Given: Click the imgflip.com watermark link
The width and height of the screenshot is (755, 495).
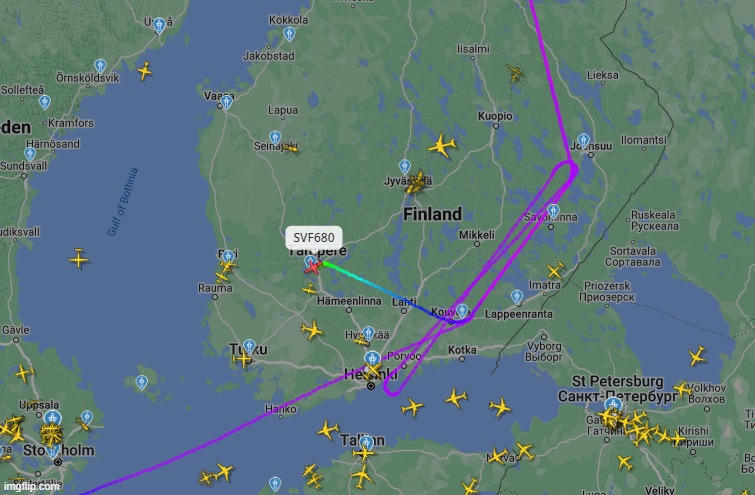Looking at the screenshot, I should coord(31,486).
